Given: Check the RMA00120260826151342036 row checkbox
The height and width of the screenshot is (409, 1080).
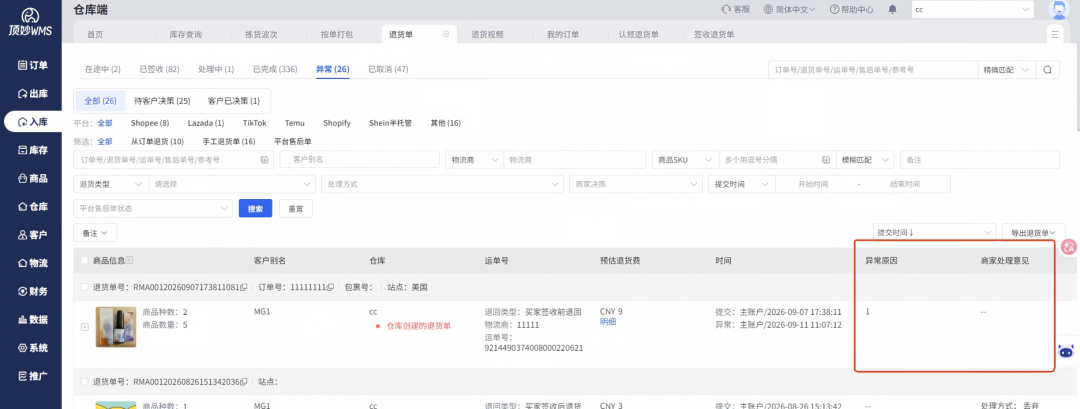Looking at the screenshot, I should [85, 381].
